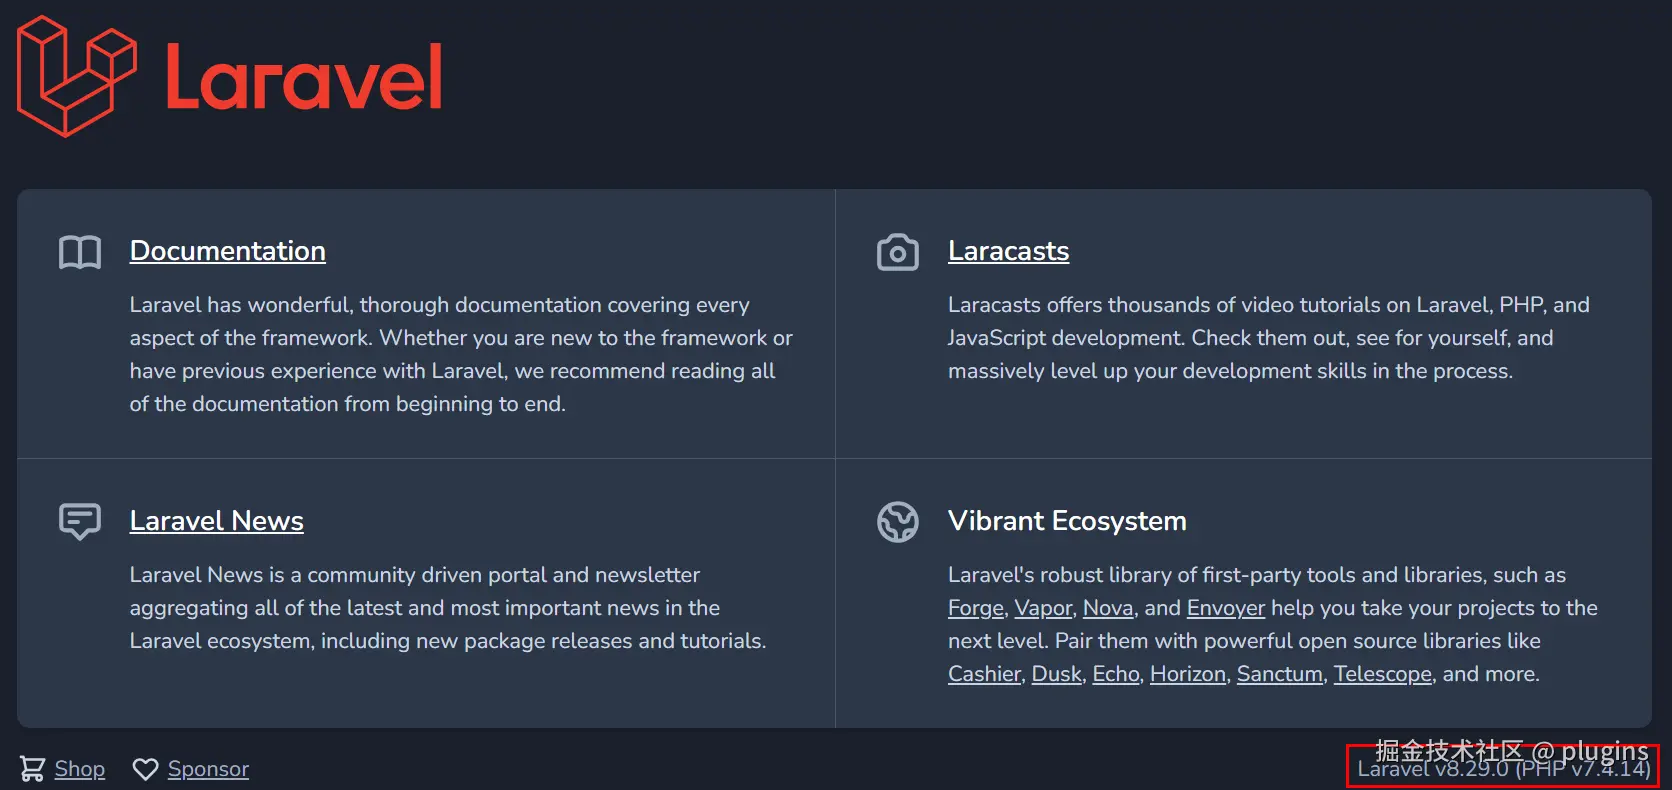The width and height of the screenshot is (1672, 790).
Task: Visit the Horizon link
Action: tap(1187, 674)
